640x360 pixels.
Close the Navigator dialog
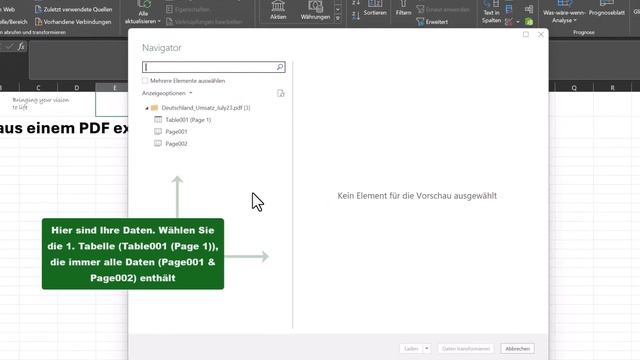click(541, 34)
